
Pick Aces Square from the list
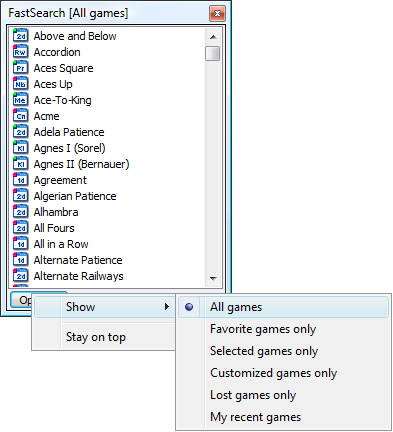(63, 68)
